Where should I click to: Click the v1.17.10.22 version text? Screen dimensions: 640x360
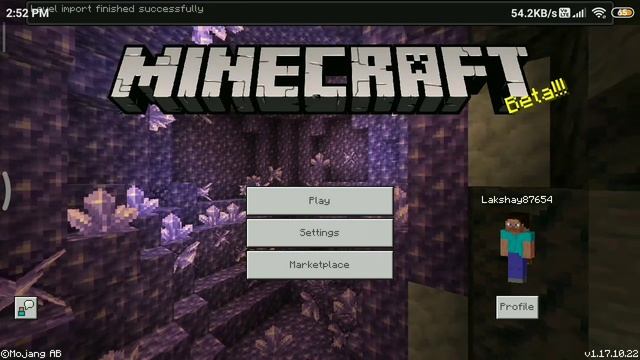(611, 353)
